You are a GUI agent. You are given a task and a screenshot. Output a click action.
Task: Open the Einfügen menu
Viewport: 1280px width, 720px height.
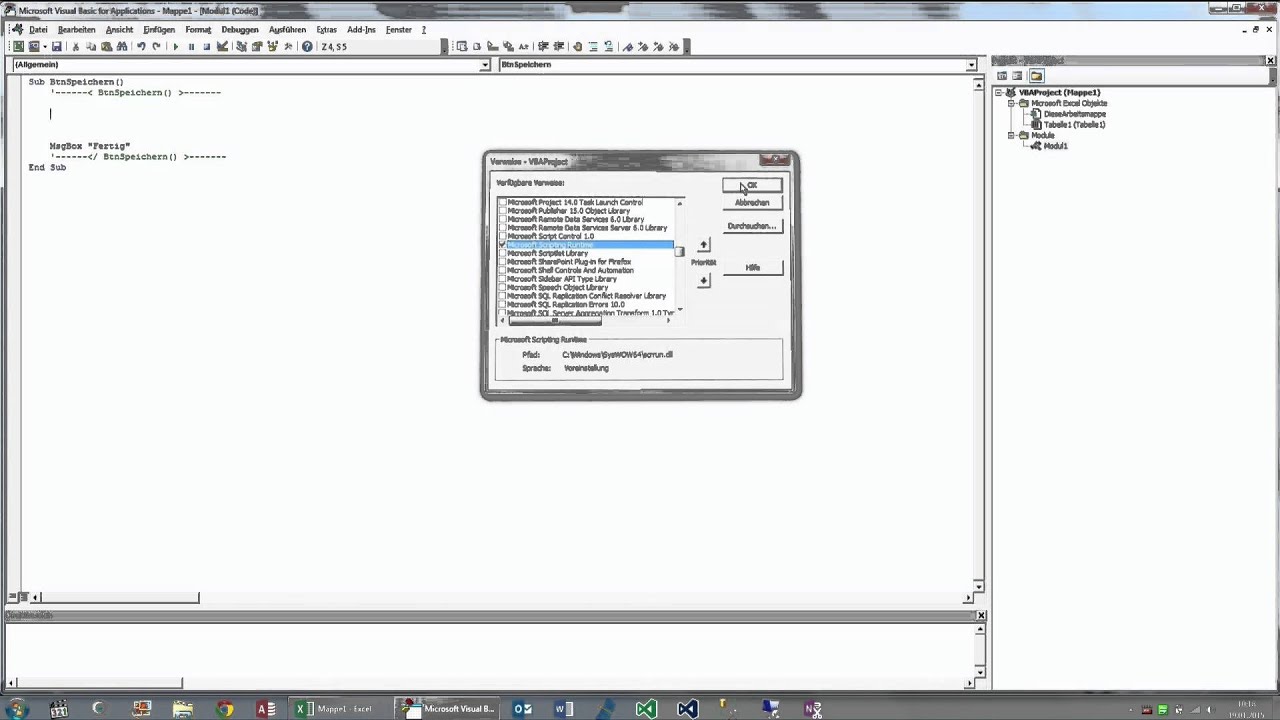click(159, 30)
